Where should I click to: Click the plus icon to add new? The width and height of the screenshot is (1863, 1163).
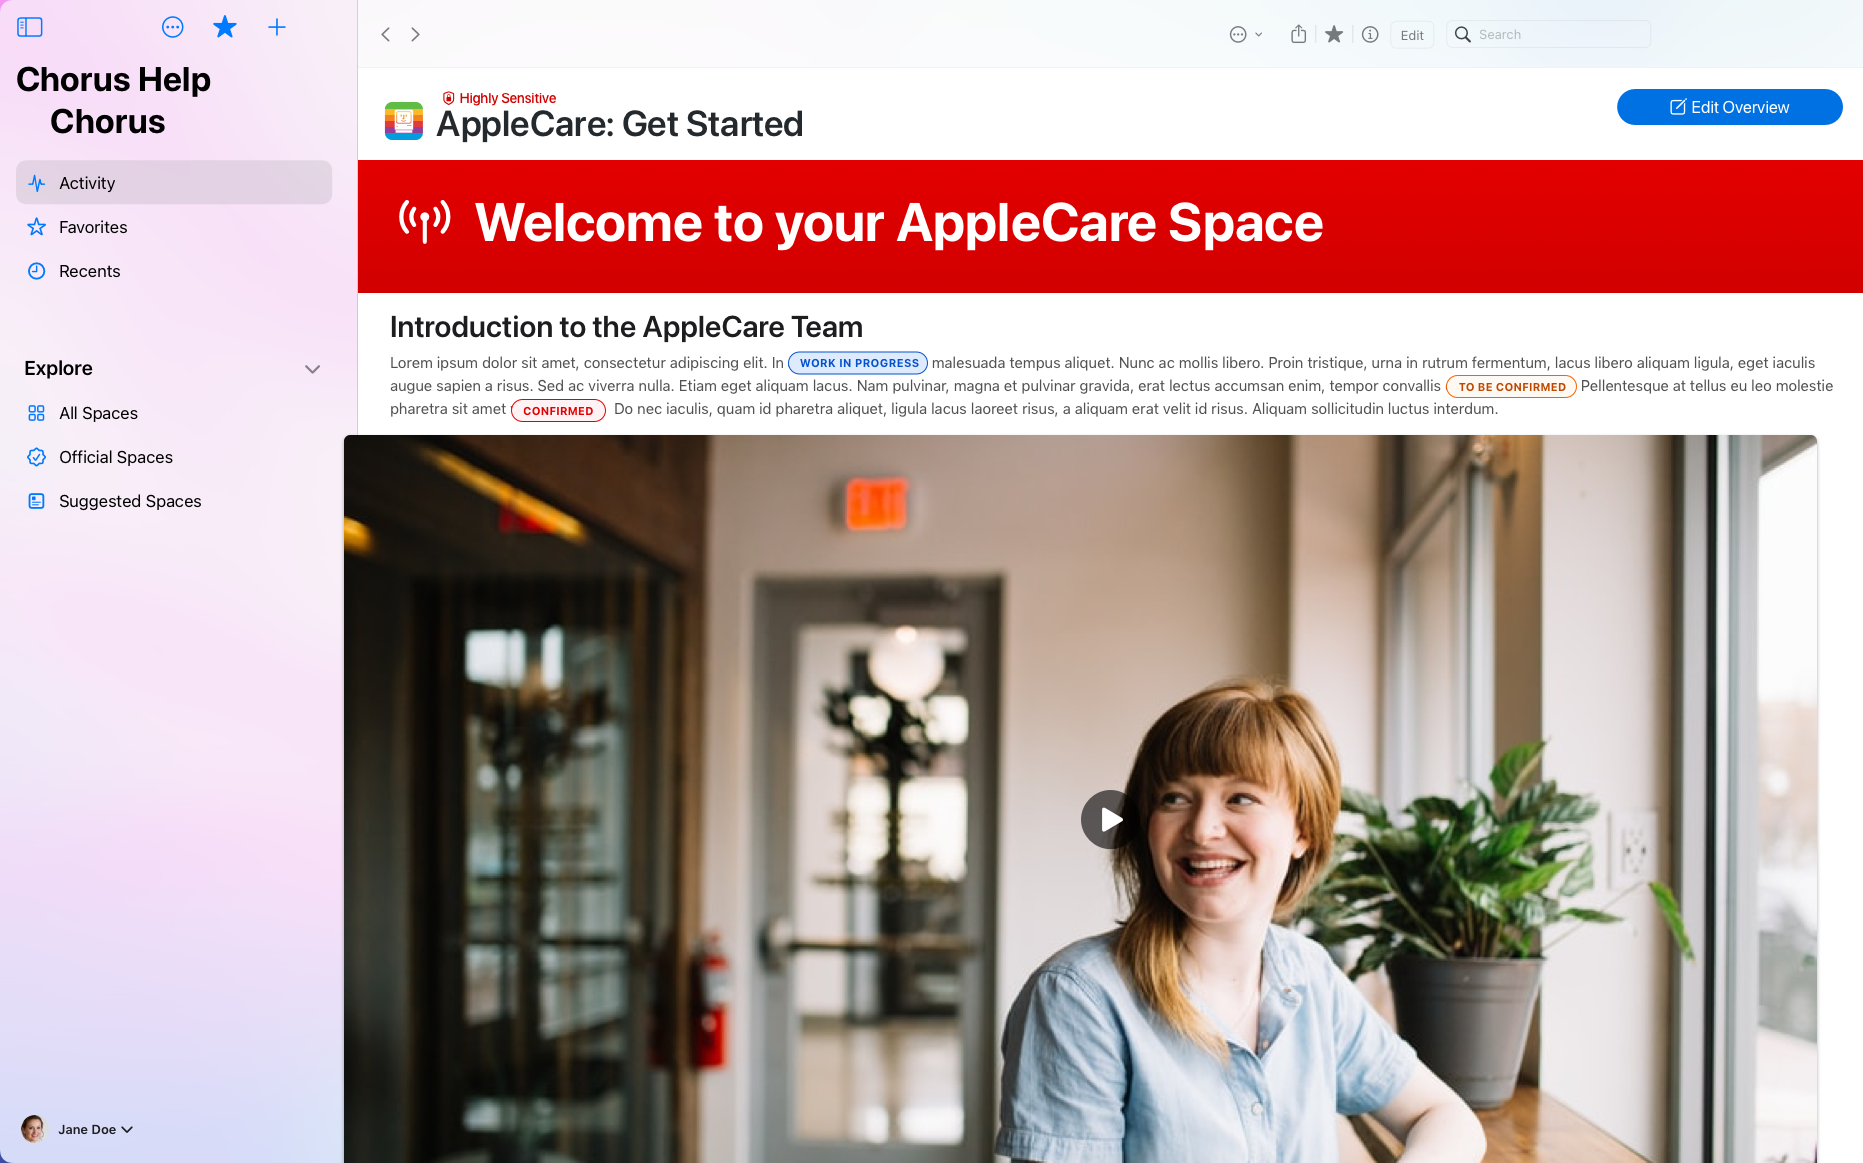(277, 27)
